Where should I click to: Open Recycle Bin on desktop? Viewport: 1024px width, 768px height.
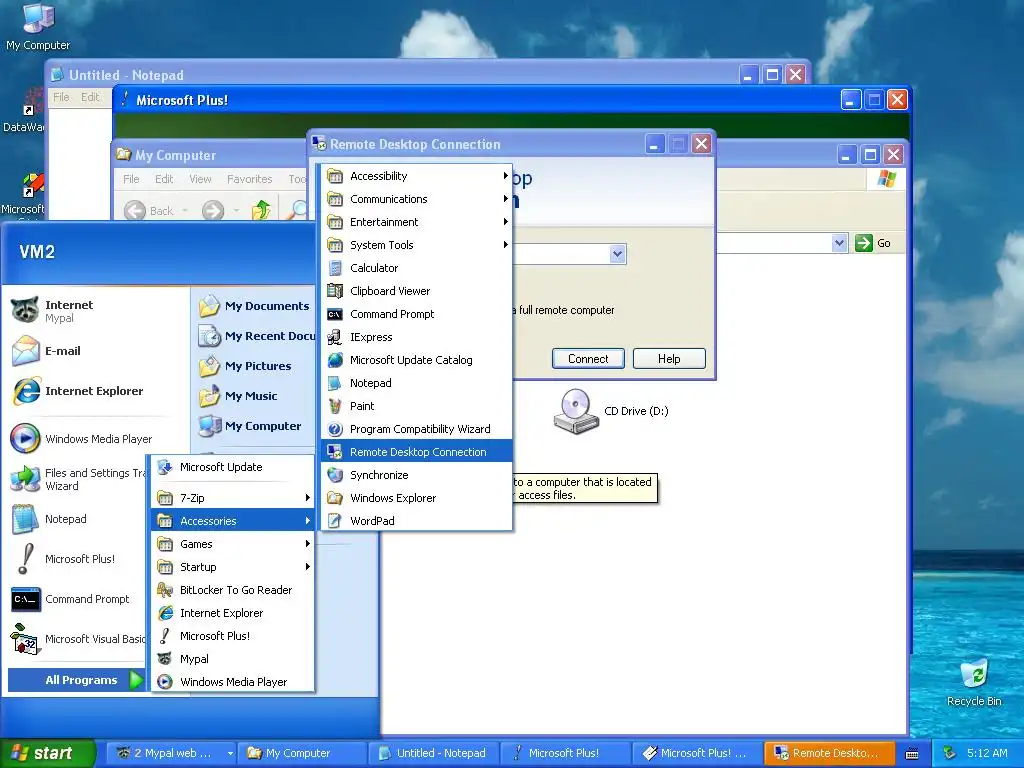(974, 682)
